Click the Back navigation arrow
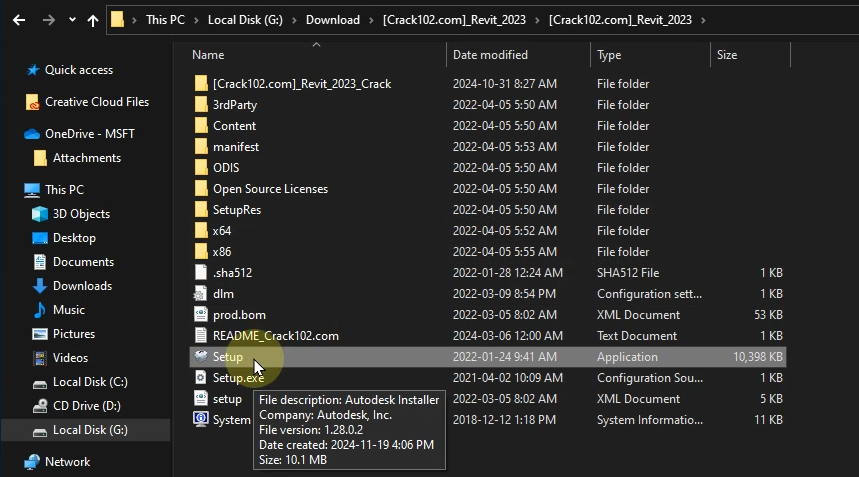859x477 pixels. [x=17, y=20]
